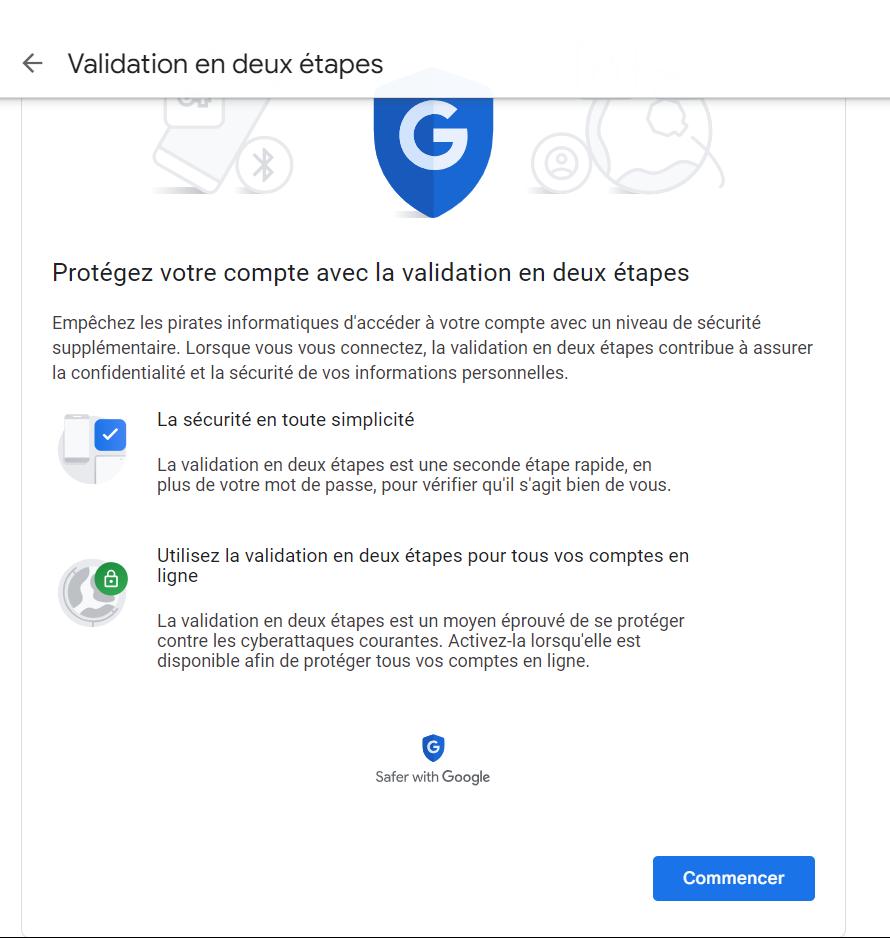Viewport: 890px width, 938px height.
Task: Click the "Safer with Google" text
Action: tap(433, 777)
